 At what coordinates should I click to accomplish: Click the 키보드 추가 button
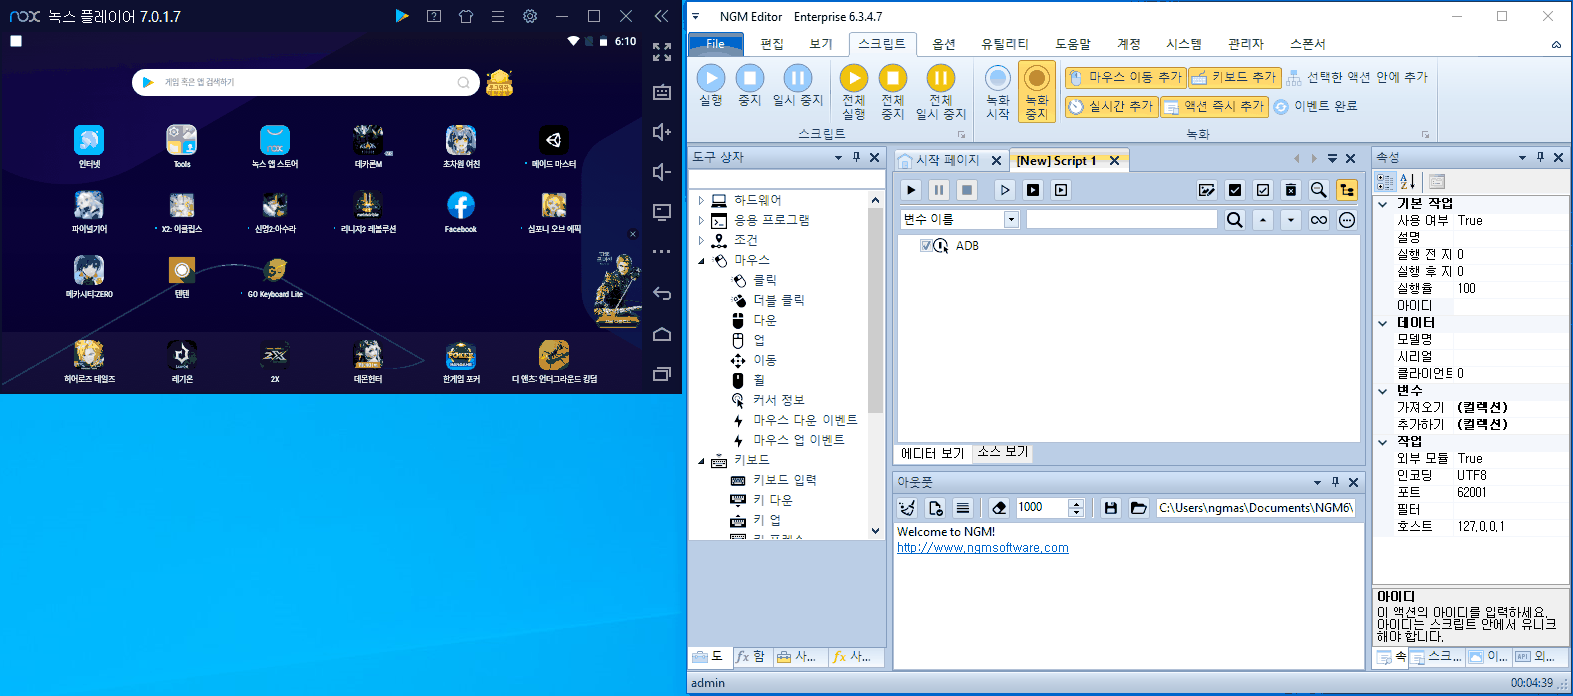click(1234, 77)
